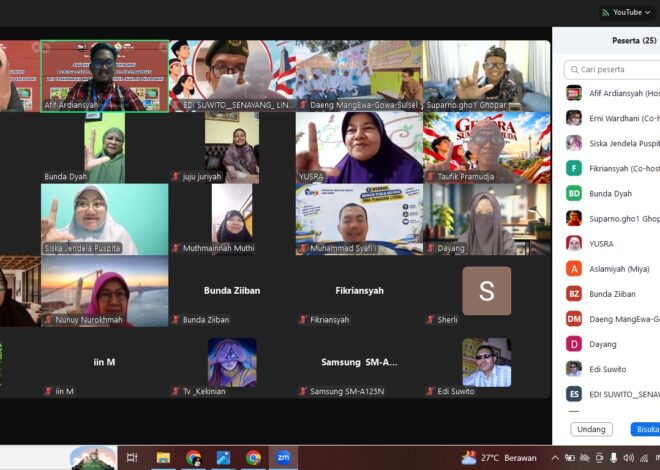Select Daeng MangEwa-Gowa-Sulsel video tile
Viewport: 660px width, 470px height.
click(359, 76)
